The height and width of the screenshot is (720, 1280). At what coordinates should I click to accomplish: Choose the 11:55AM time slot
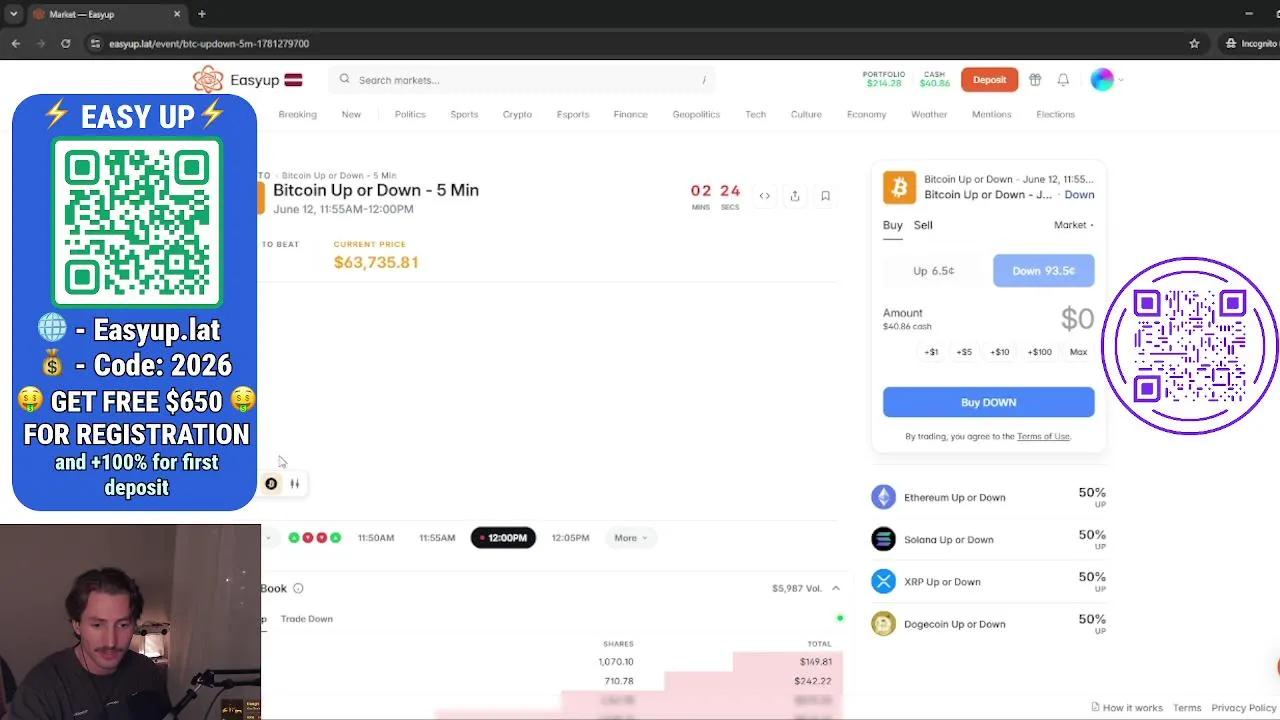(x=437, y=538)
